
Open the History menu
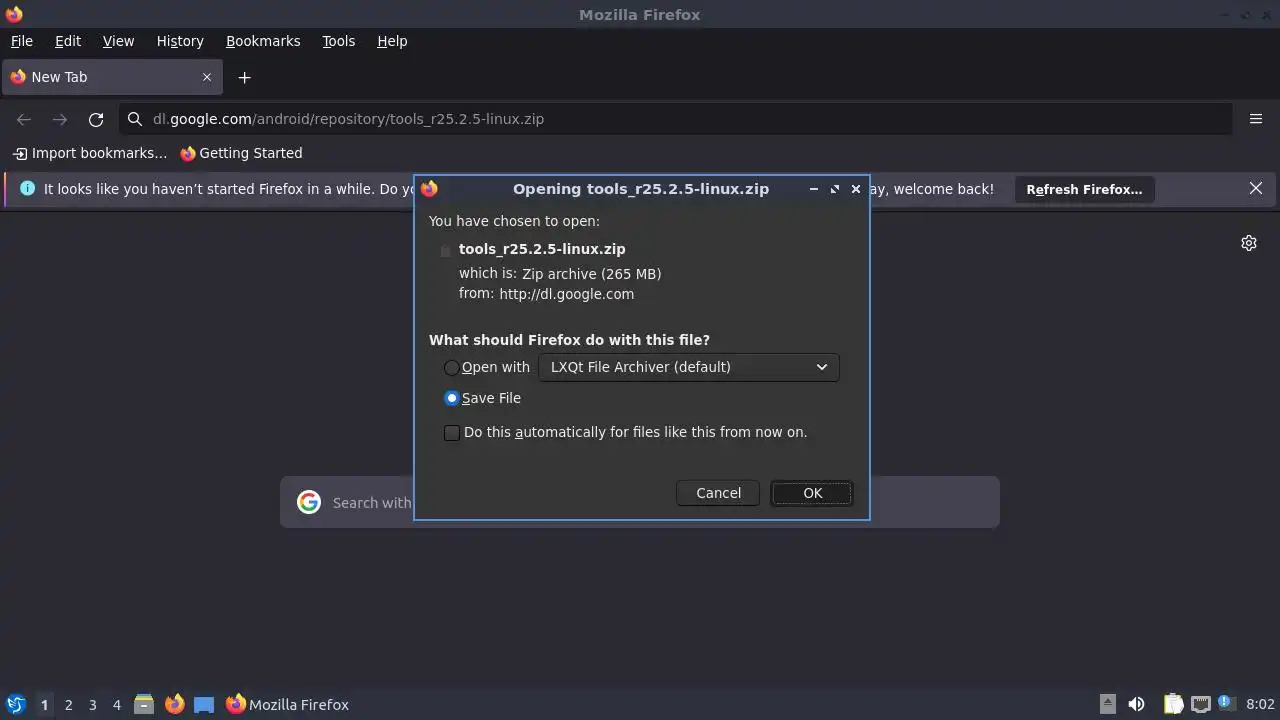pos(180,41)
